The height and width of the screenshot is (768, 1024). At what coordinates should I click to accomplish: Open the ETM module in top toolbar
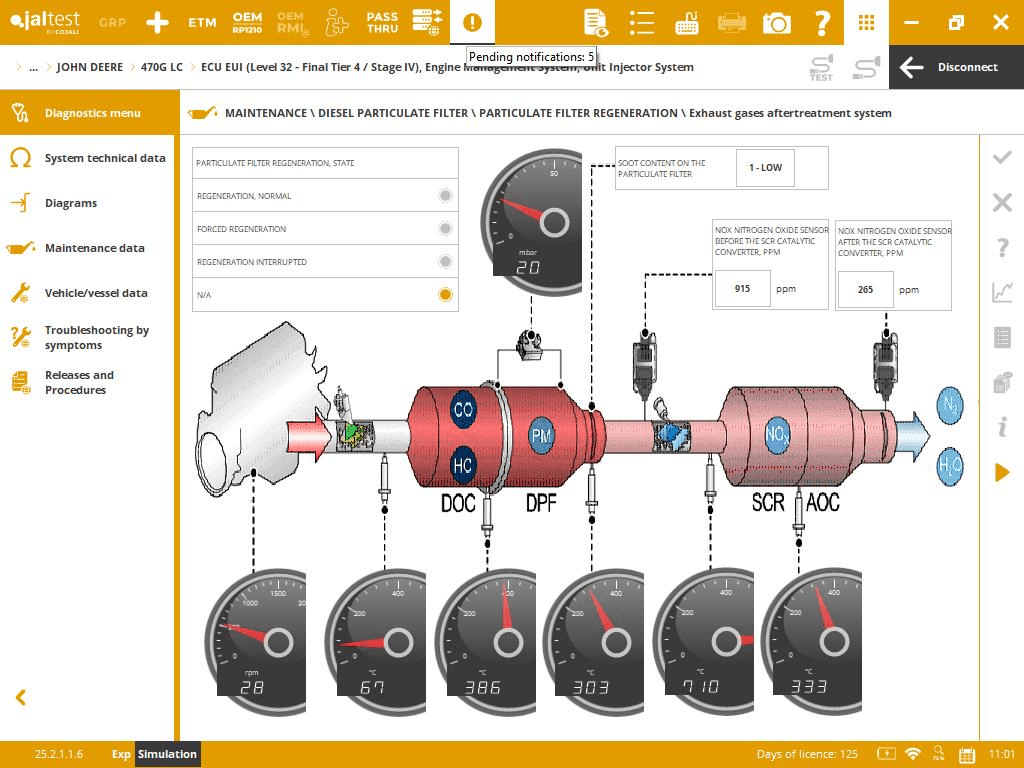(203, 22)
